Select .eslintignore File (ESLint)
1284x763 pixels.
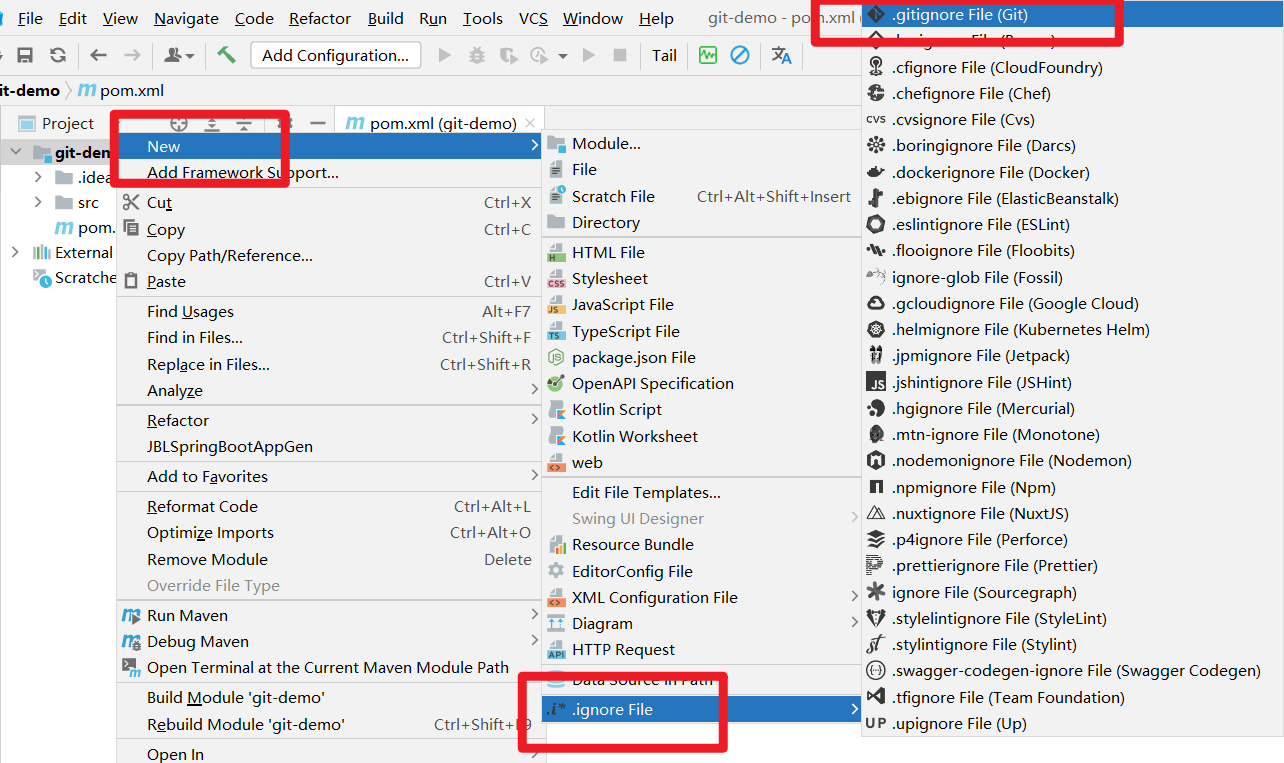pos(1071,224)
